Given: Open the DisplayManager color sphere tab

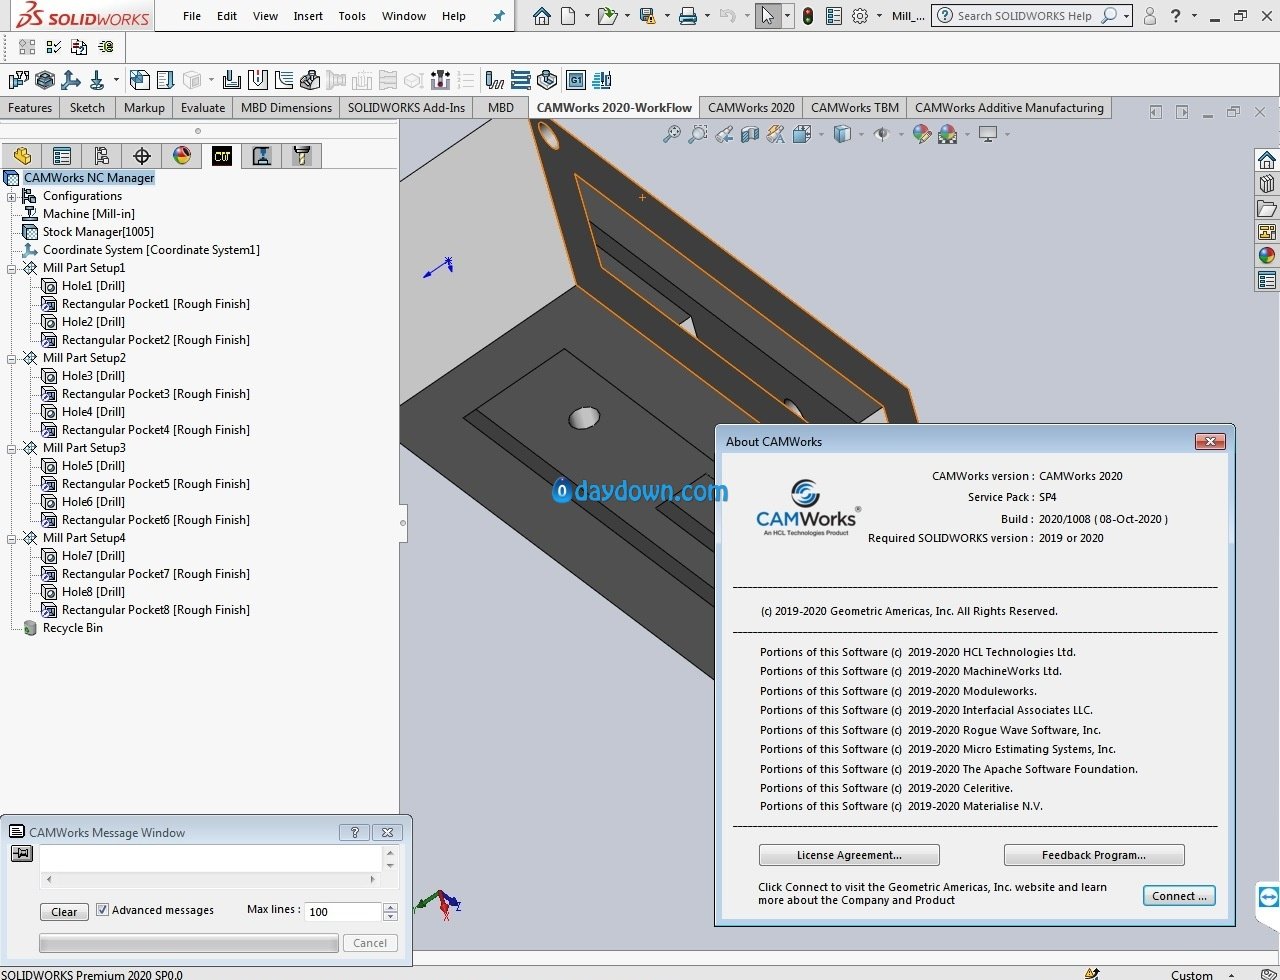Looking at the screenshot, I should 182,156.
